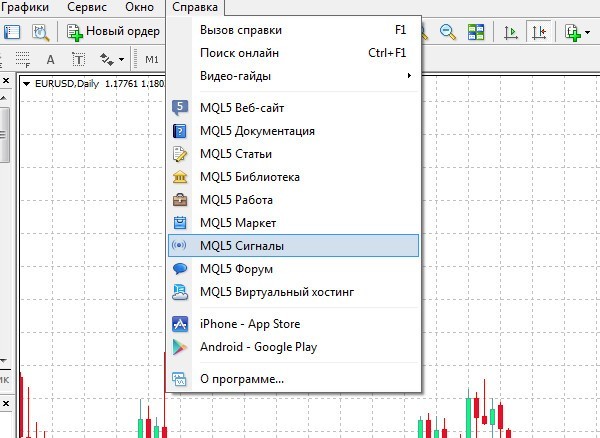Open the arrows tool dropdown arrow
600x438 pixels.
click(x=121, y=60)
